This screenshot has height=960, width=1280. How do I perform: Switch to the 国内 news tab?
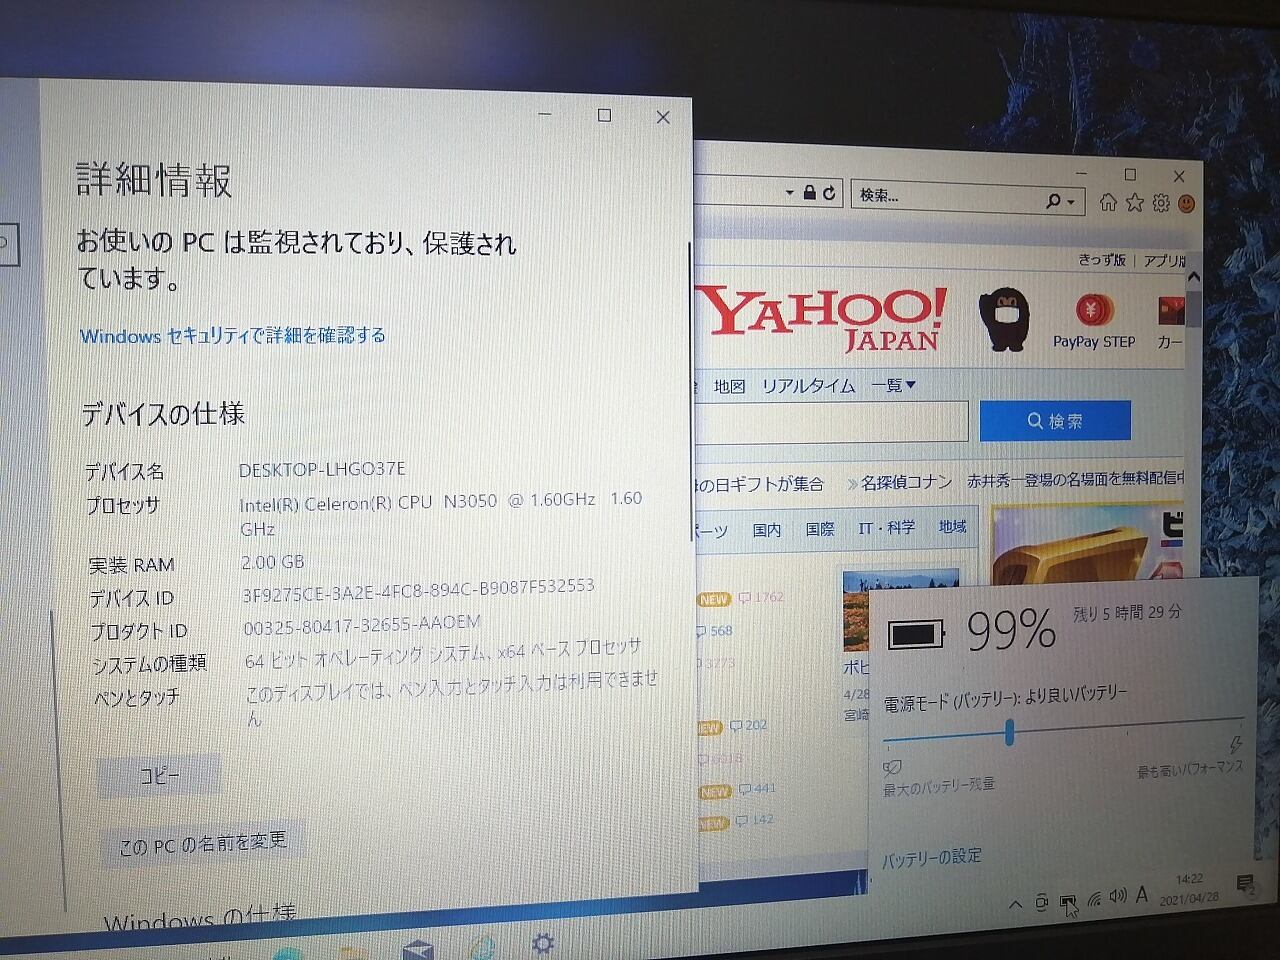(x=767, y=530)
